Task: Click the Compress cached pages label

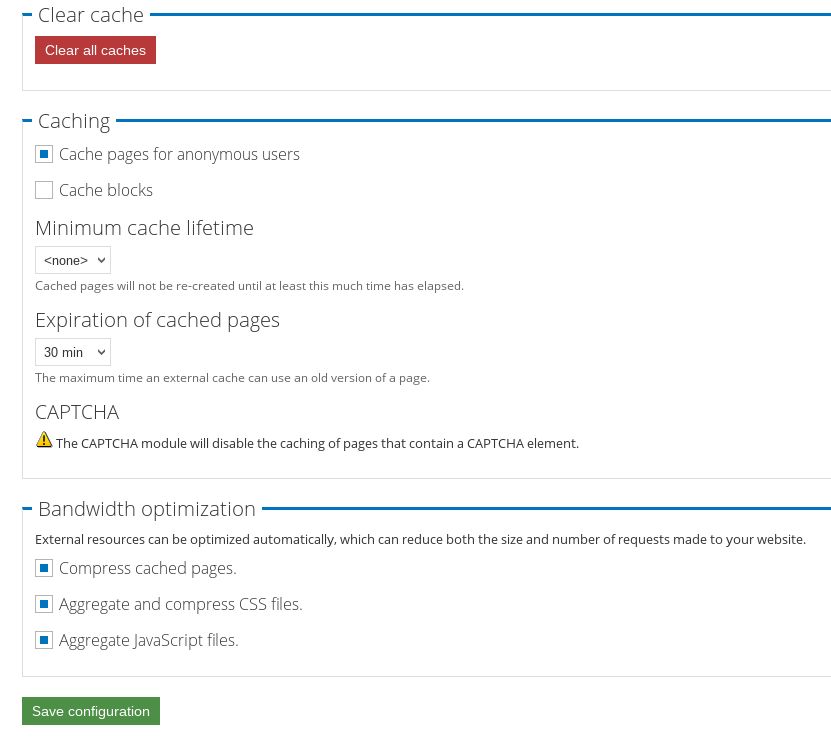Action: [x=148, y=569]
